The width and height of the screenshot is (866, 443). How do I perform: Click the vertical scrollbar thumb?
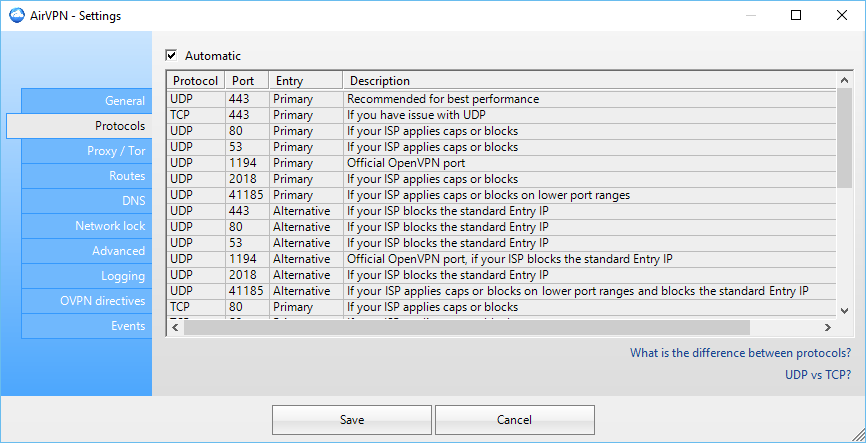pos(844,138)
